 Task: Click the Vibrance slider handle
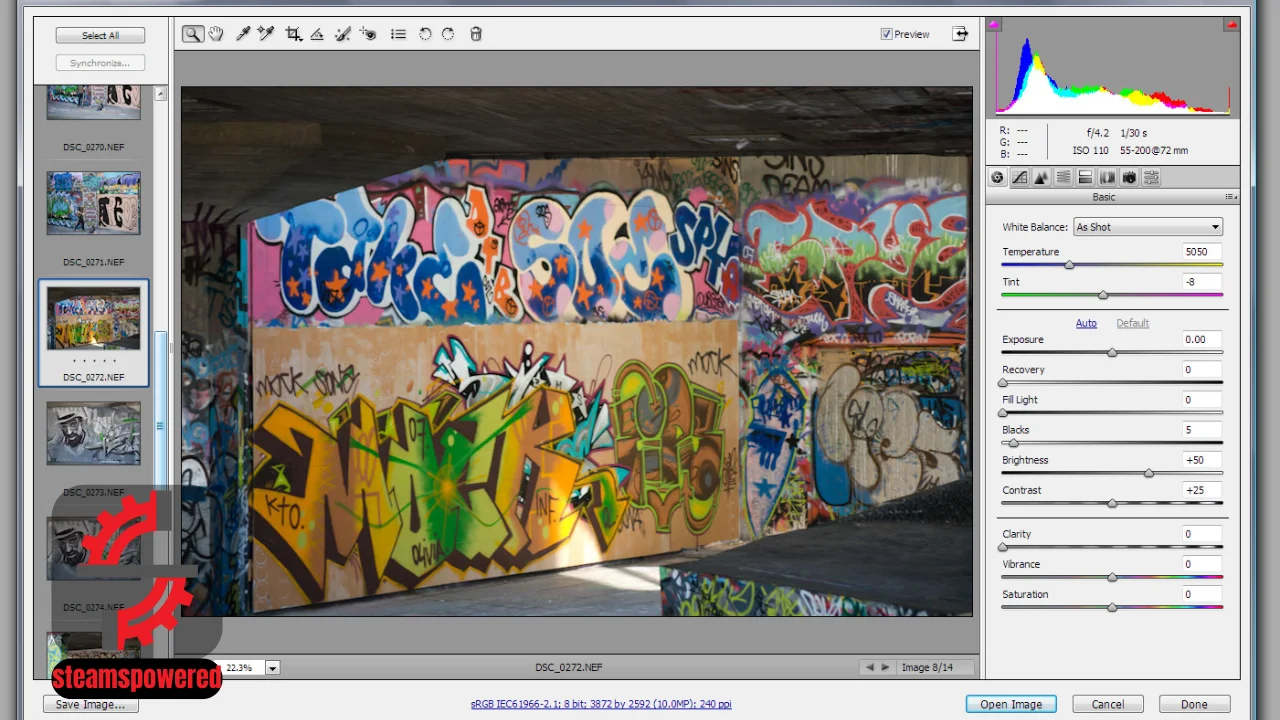(1112, 577)
